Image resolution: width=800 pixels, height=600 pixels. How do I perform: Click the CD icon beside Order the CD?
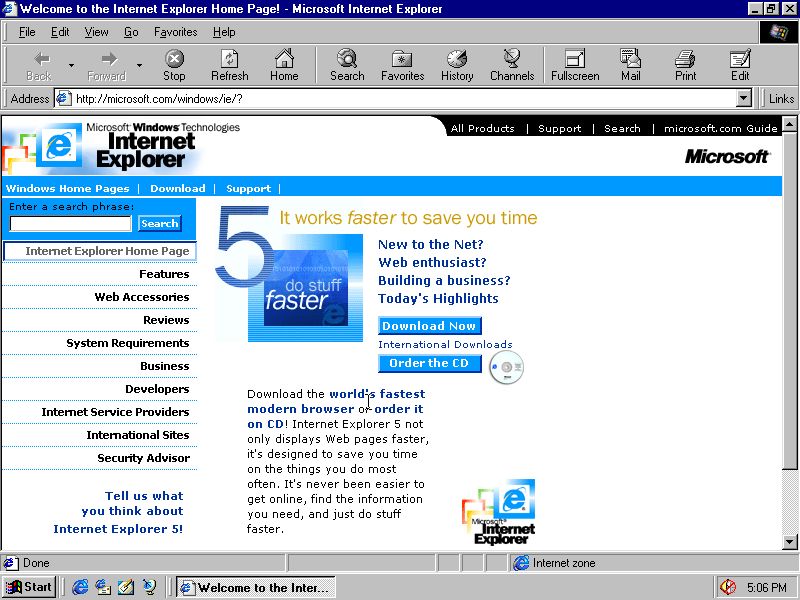pos(506,367)
